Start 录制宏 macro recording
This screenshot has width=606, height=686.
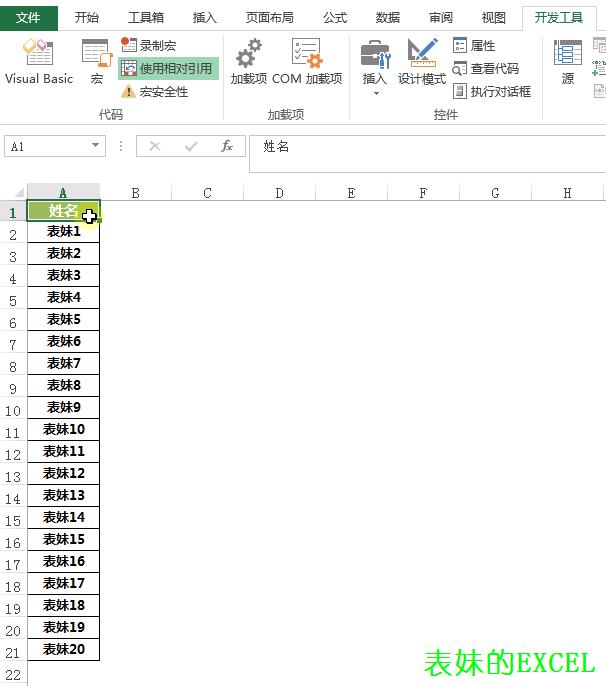(x=149, y=45)
